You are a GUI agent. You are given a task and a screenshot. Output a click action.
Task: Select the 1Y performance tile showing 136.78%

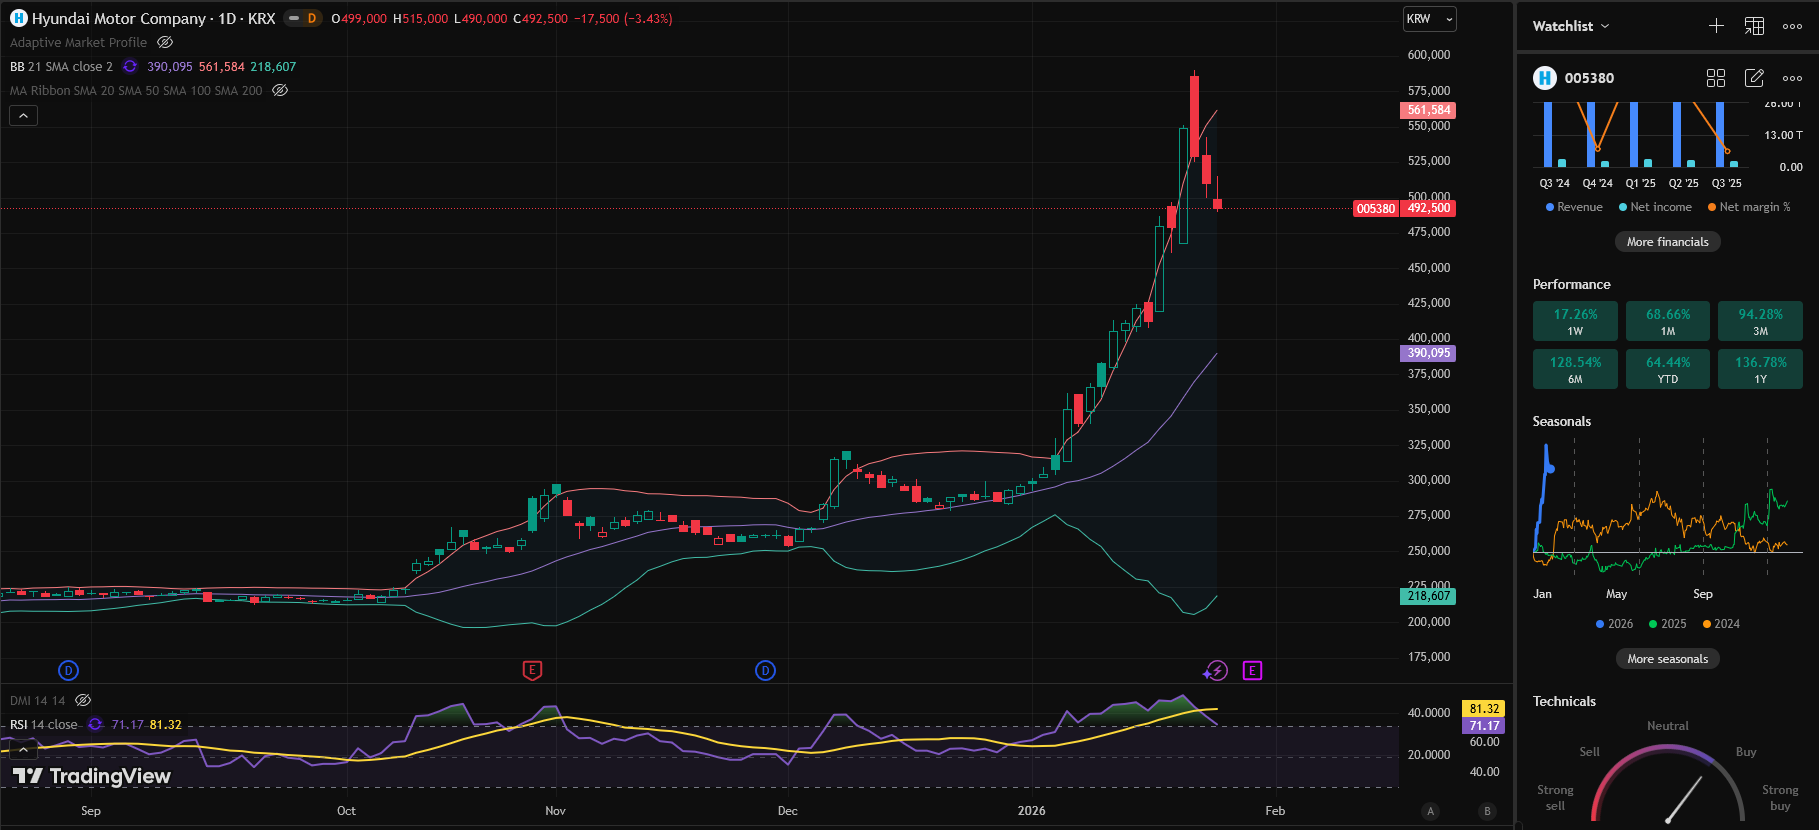tap(1760, 369)
